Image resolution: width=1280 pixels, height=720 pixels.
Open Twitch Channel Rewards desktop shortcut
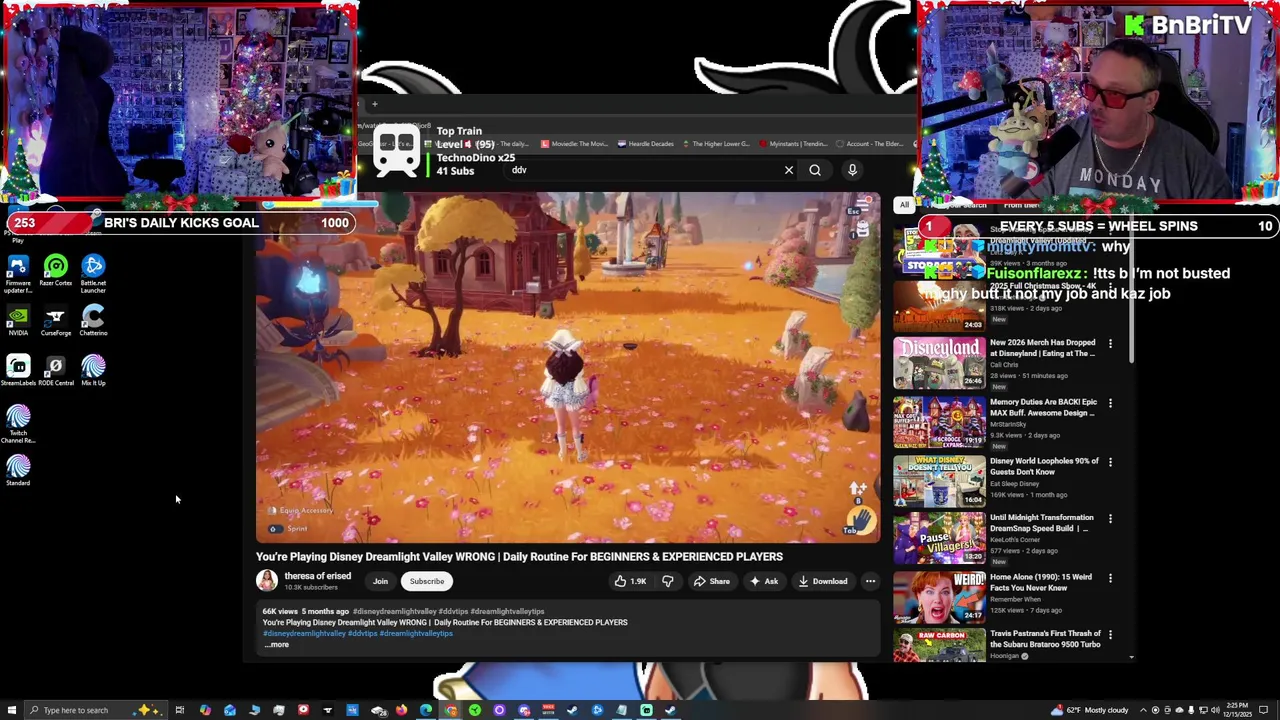[x=18, y=425]
